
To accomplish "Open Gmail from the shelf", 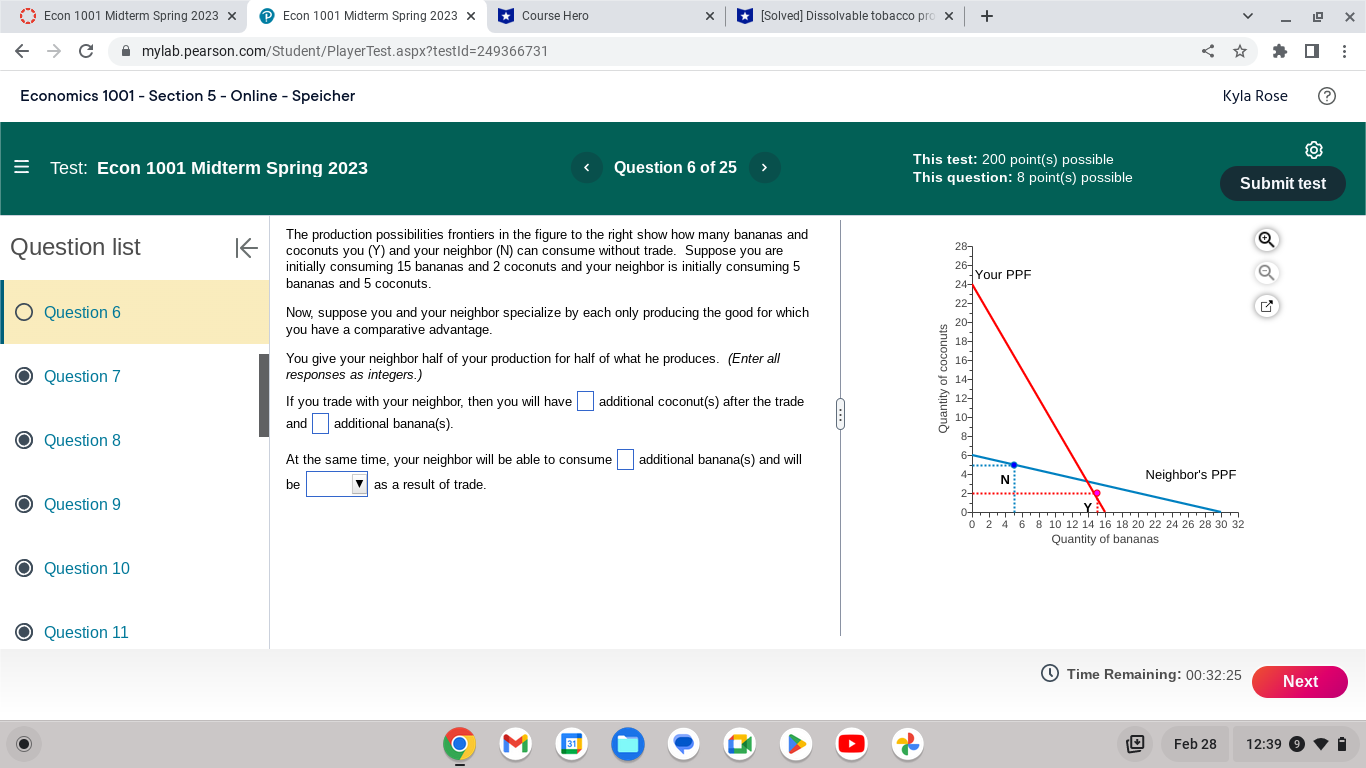I will tap(514, 744).
